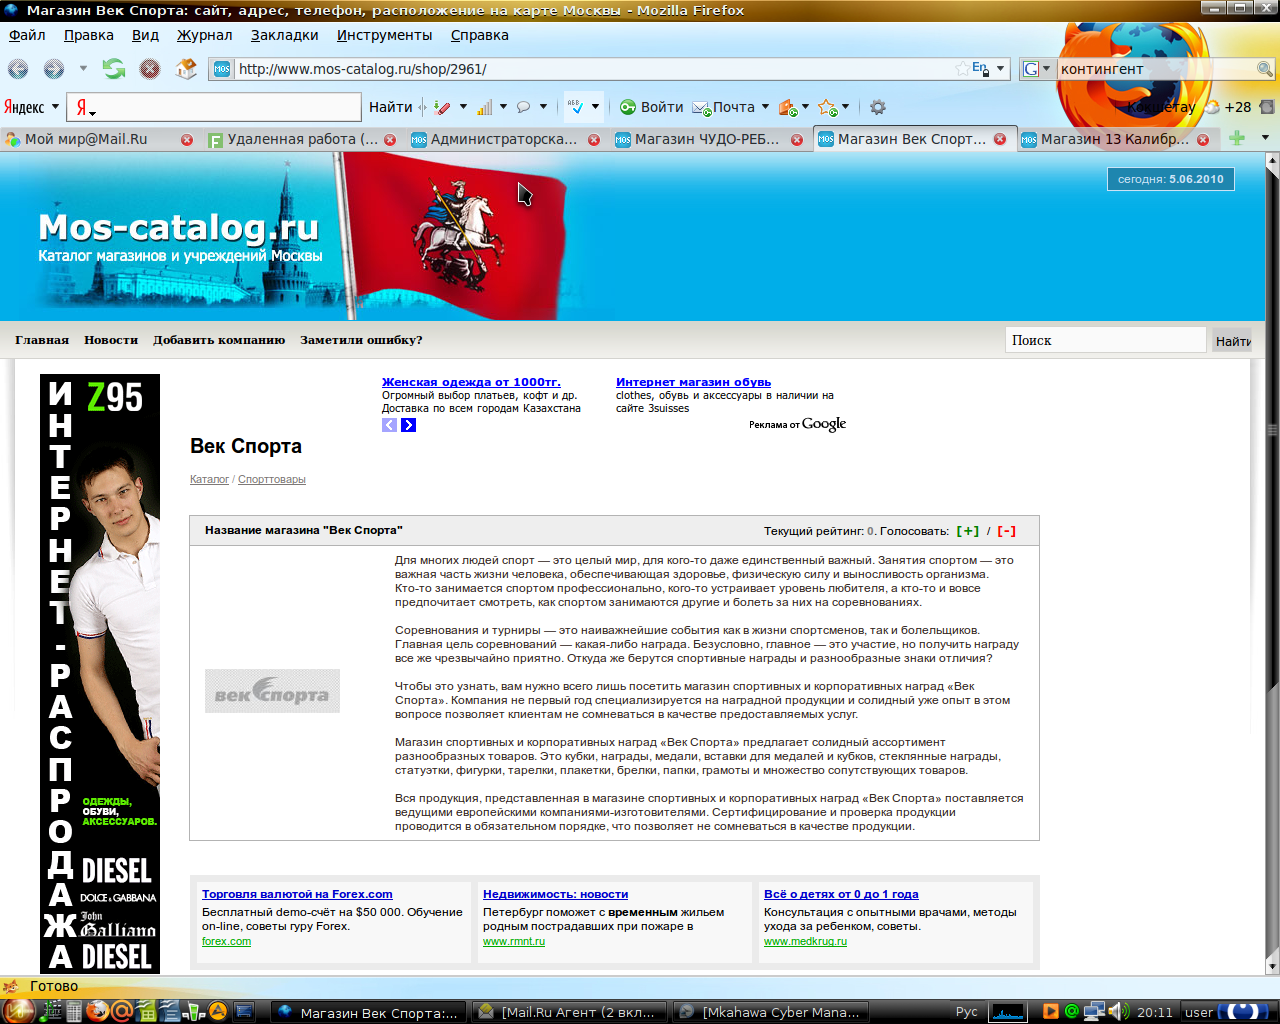The image size is (1280, 1024).
Task: Click the next ad arrow
Action: point(408,425)
